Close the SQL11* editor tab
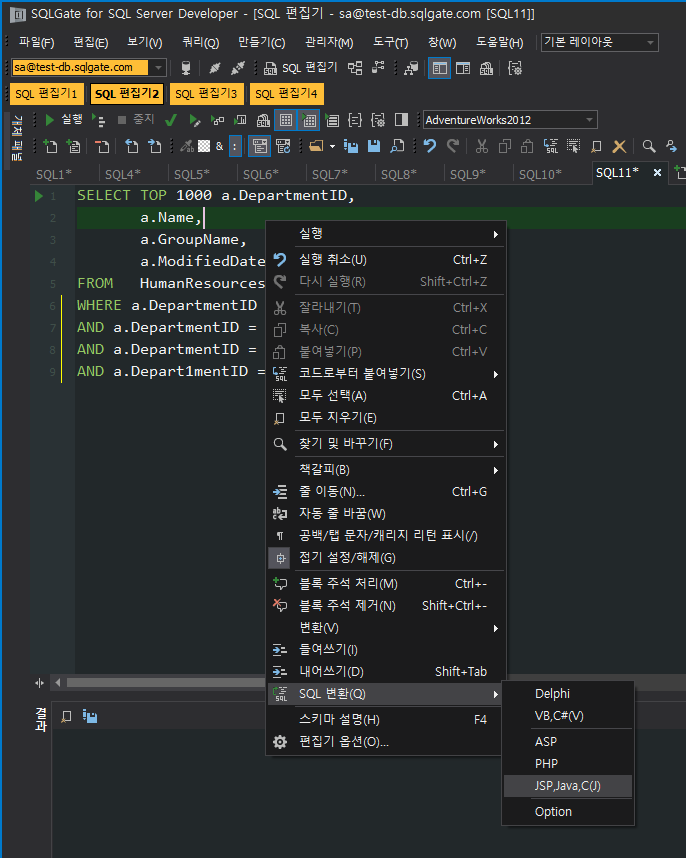The image size is (686, 858). (x=658, y=172)
